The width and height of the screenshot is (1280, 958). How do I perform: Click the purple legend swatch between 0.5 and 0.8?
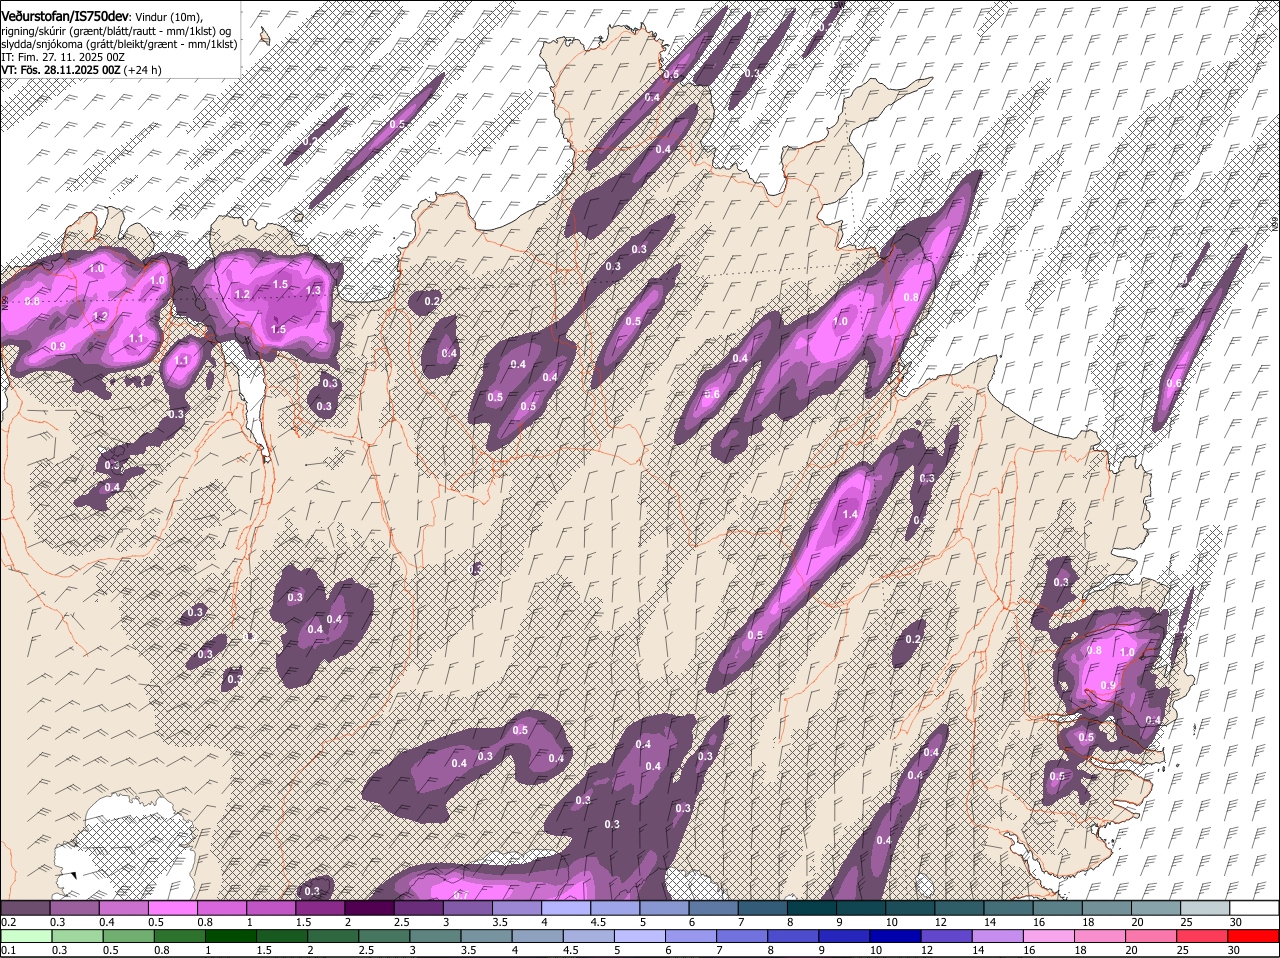point(172,908)
